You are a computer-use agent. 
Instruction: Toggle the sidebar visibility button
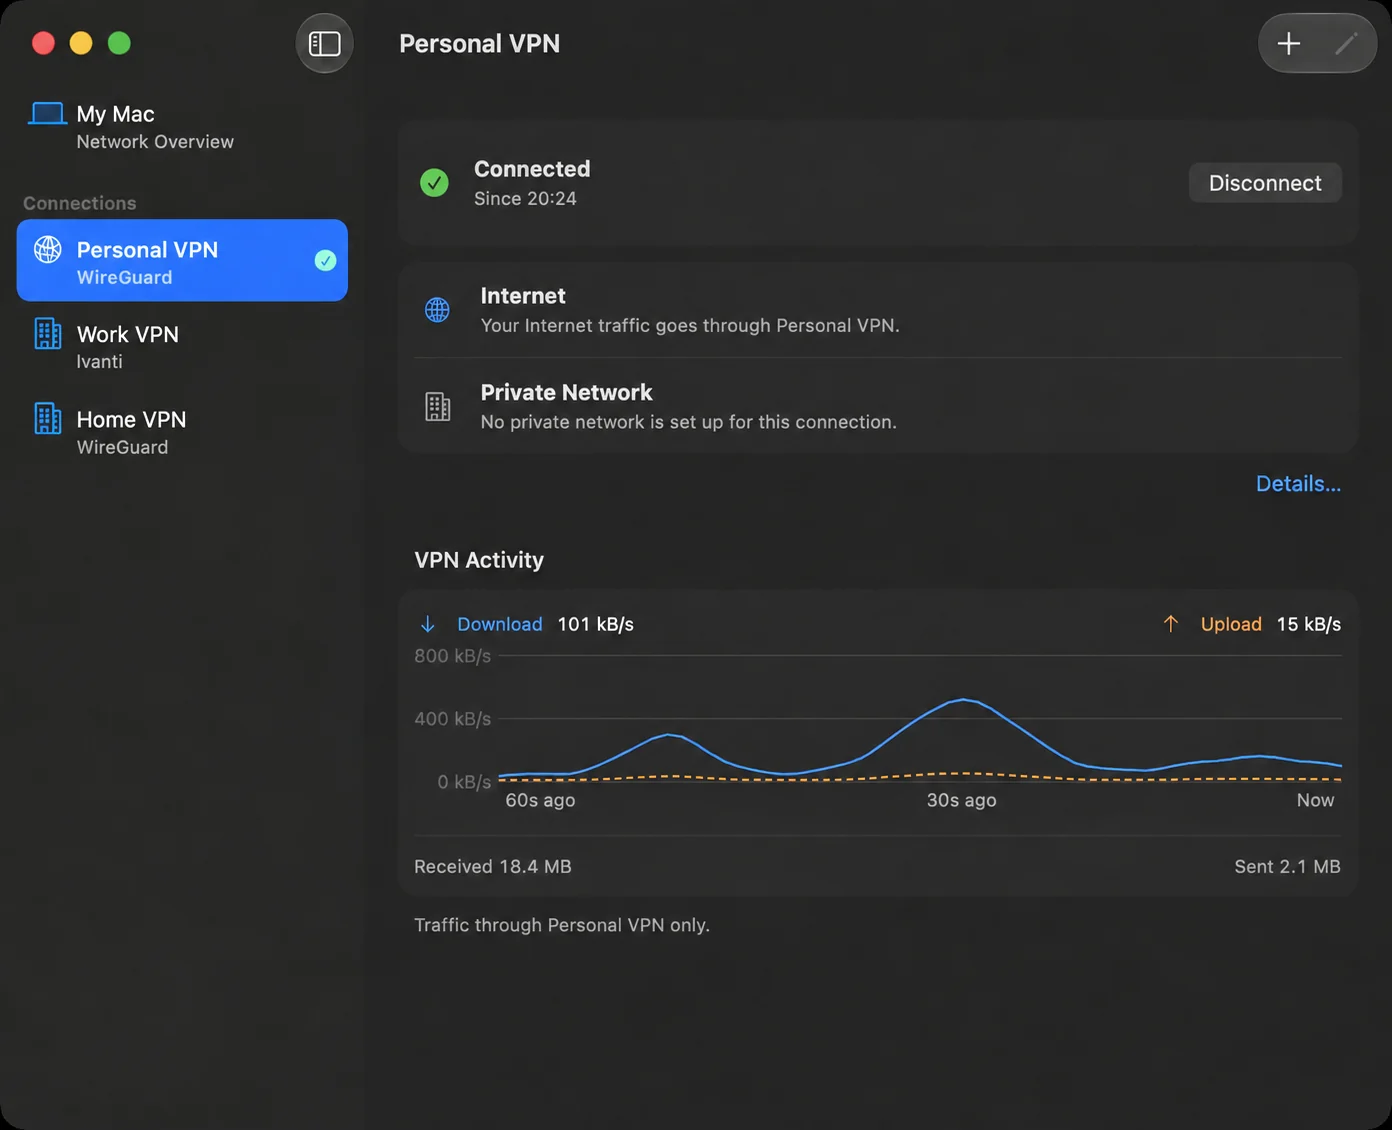pos(324,43)
